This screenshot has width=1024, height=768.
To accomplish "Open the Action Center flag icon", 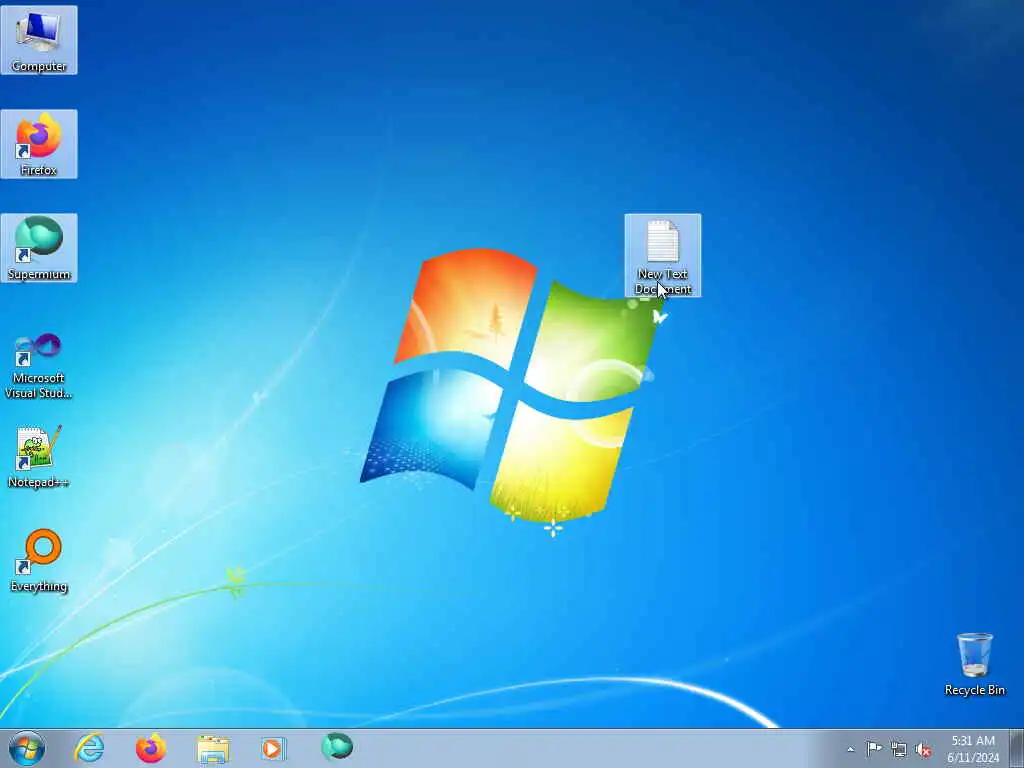I will tap(874, 748).
